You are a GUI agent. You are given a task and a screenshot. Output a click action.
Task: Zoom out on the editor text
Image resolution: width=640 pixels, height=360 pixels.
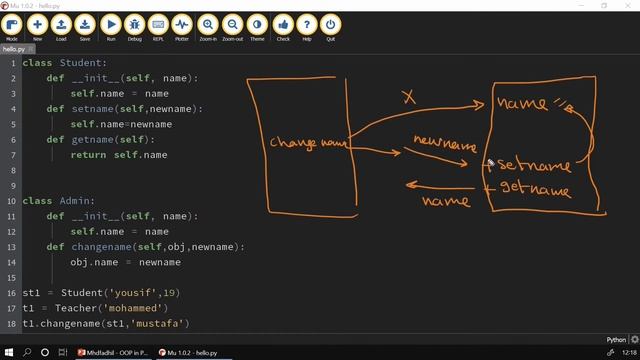click(232, 28)
